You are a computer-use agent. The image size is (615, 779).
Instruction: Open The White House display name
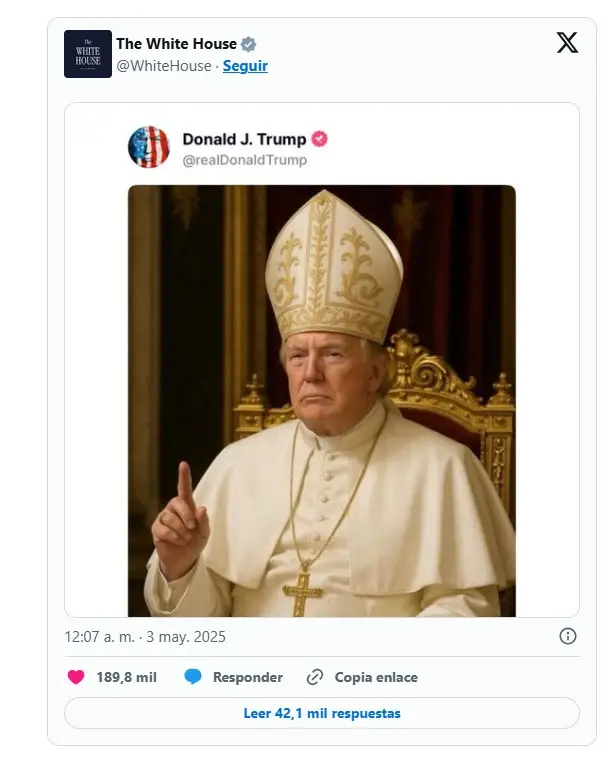(176, 44)
